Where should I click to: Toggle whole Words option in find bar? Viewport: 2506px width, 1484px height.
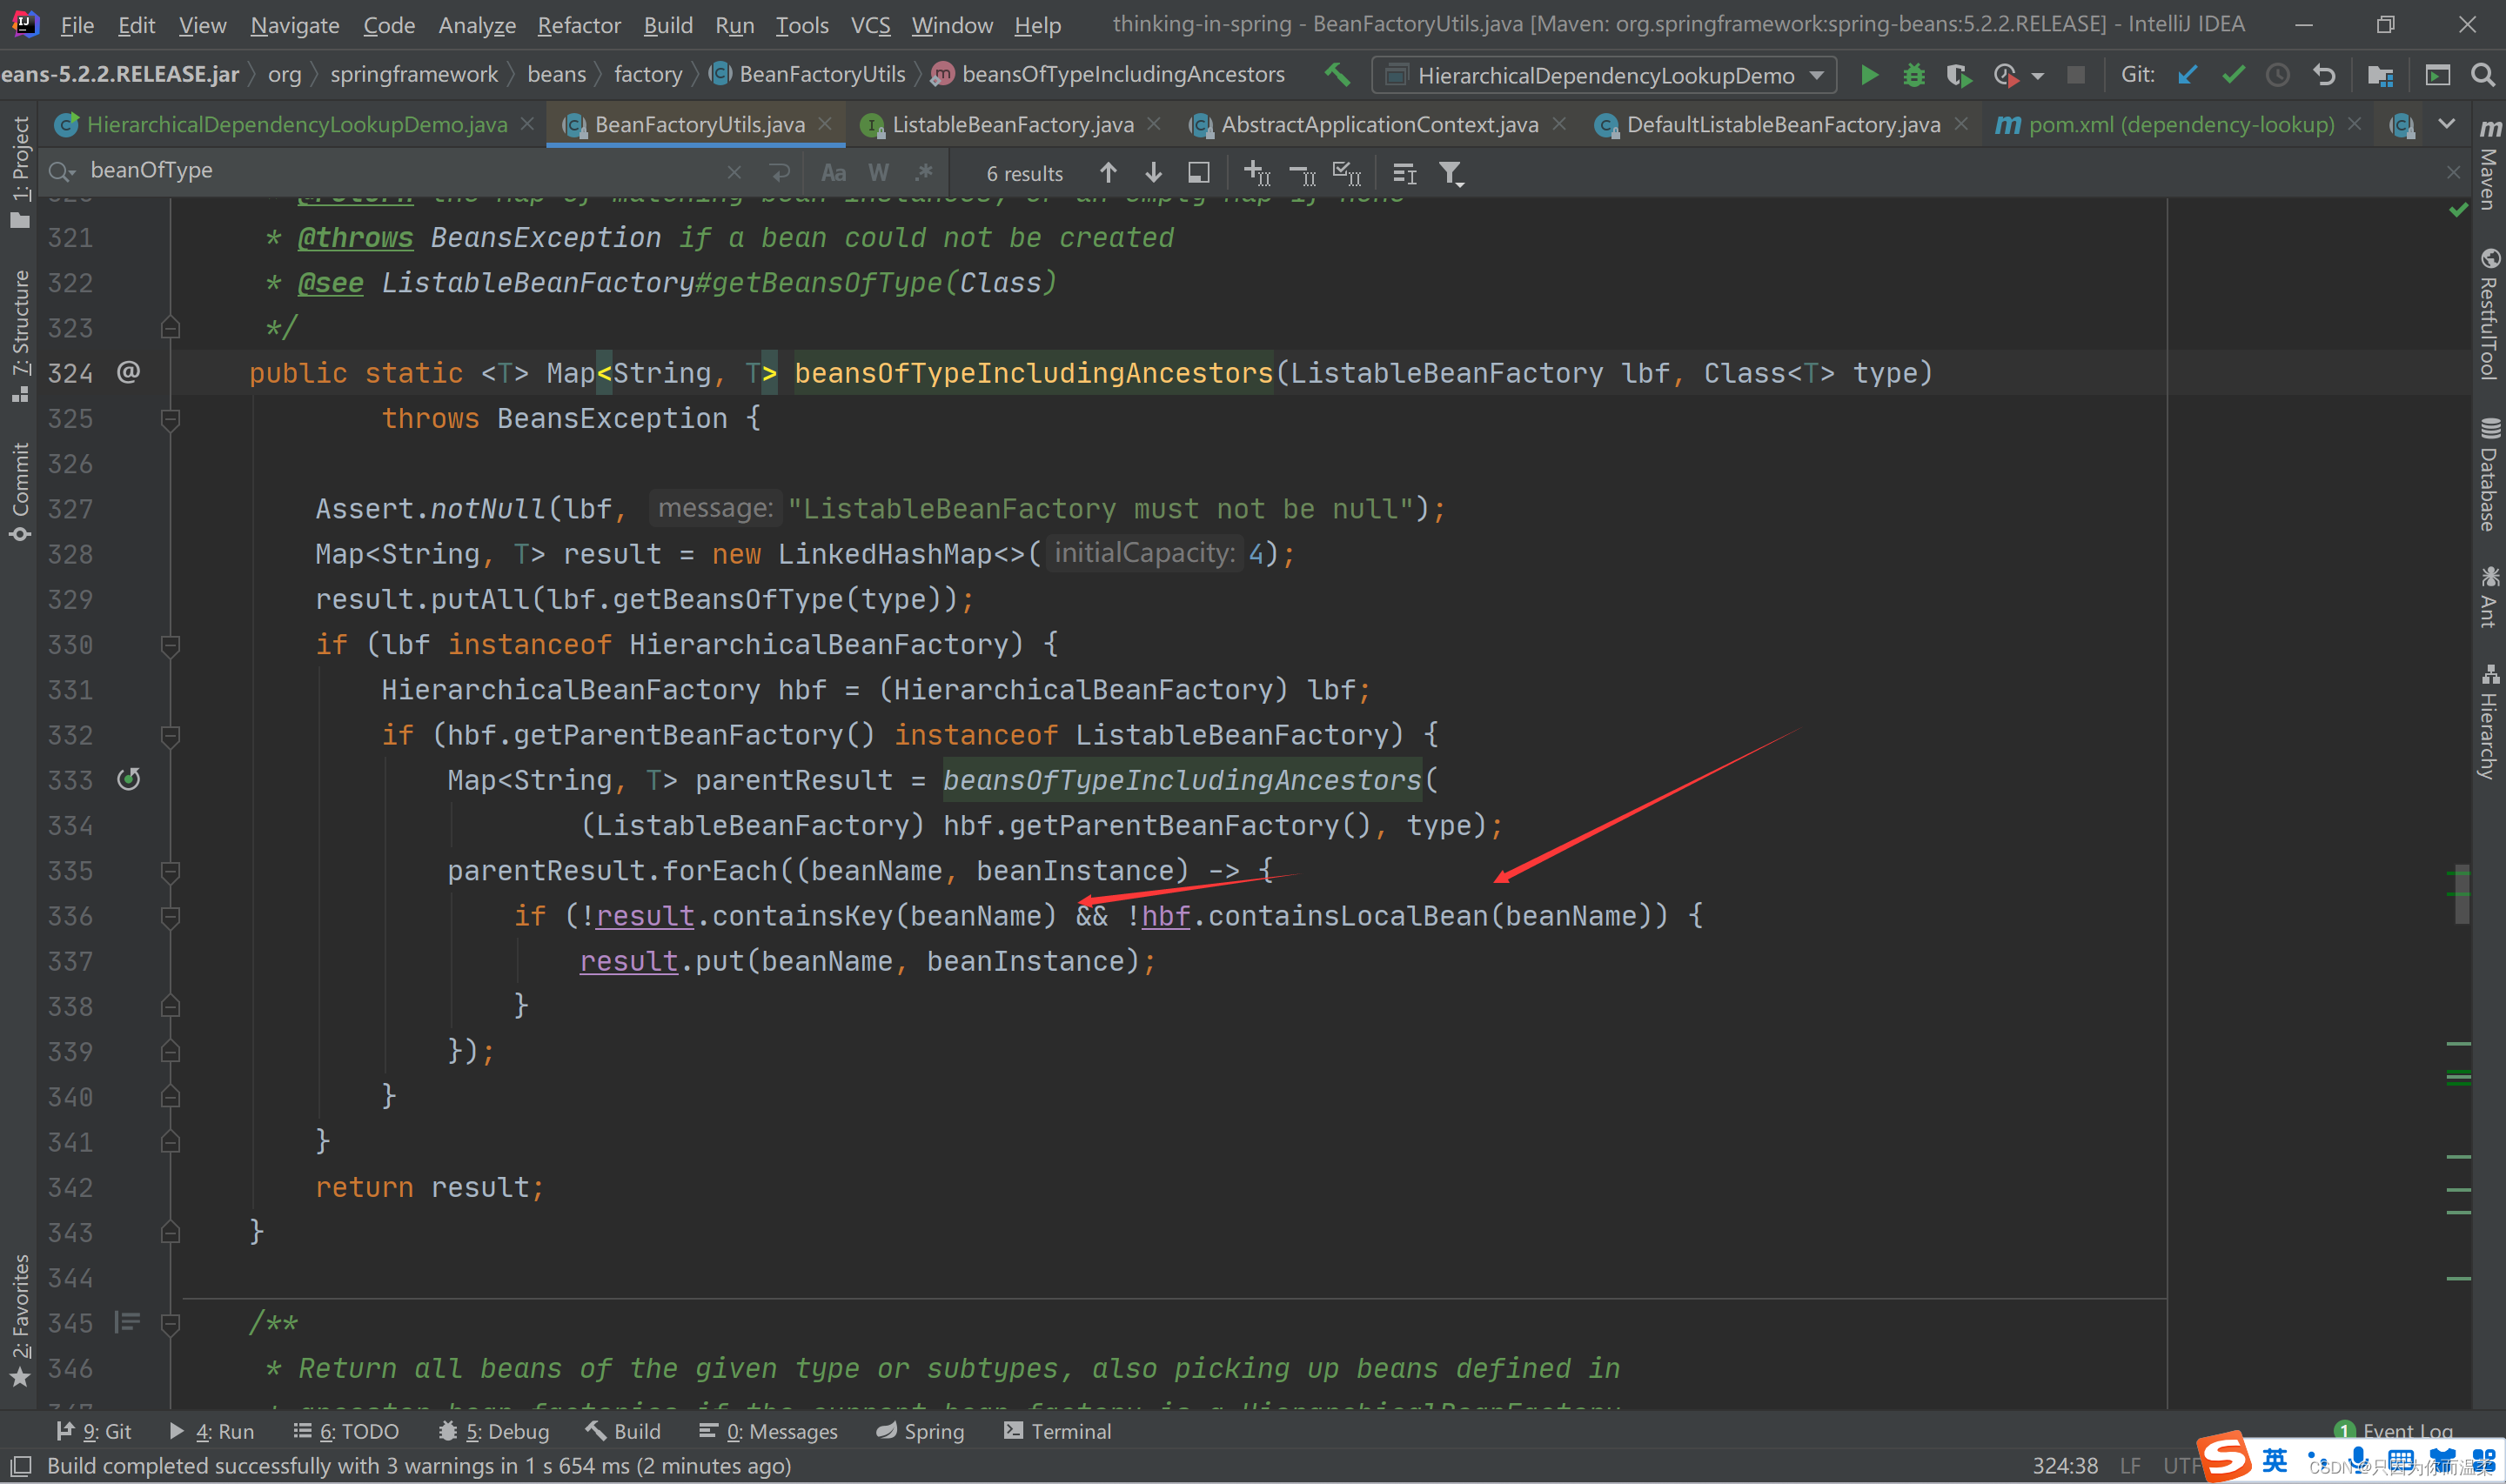pos(878,173)
